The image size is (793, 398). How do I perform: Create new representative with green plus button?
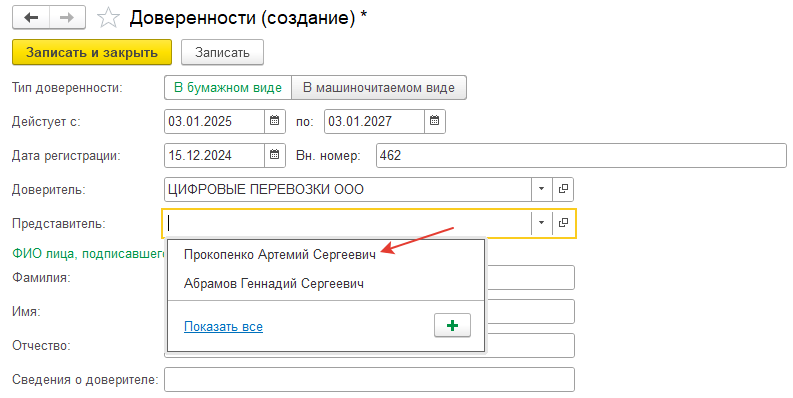(452, 326)
